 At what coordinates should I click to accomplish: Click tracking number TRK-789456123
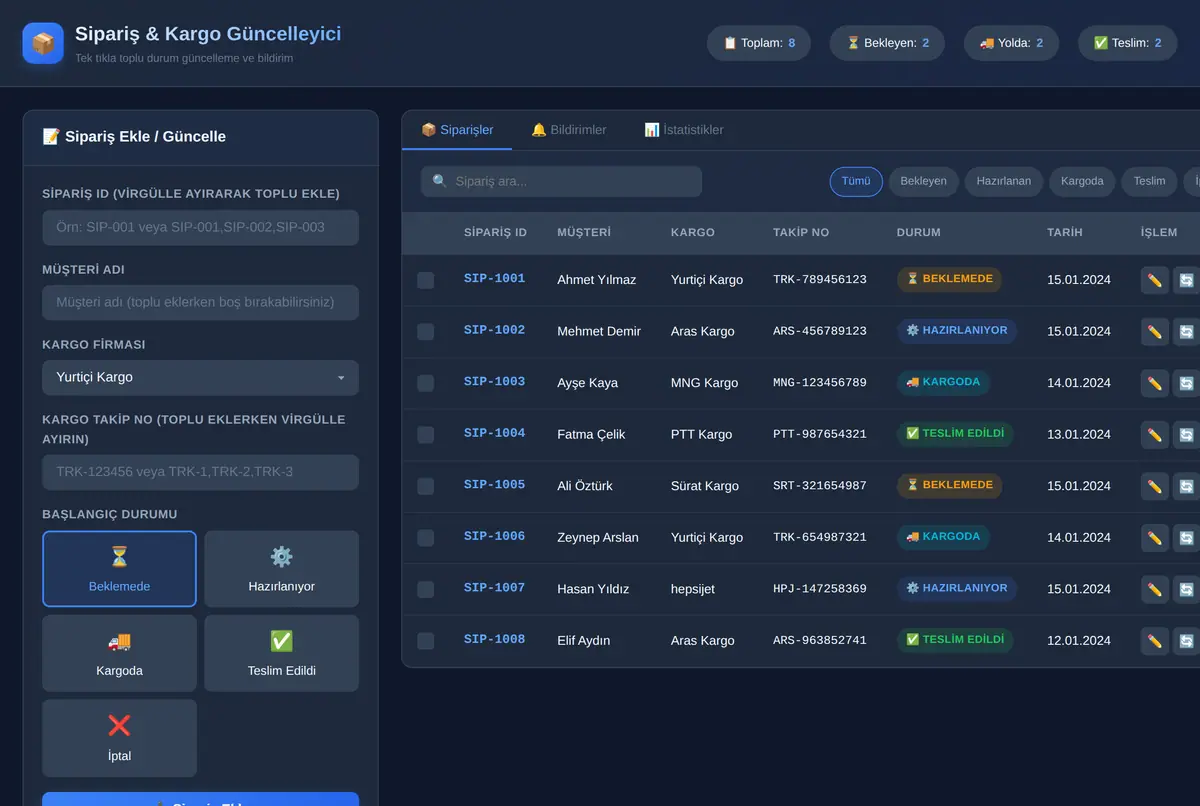tap(820, 280)
